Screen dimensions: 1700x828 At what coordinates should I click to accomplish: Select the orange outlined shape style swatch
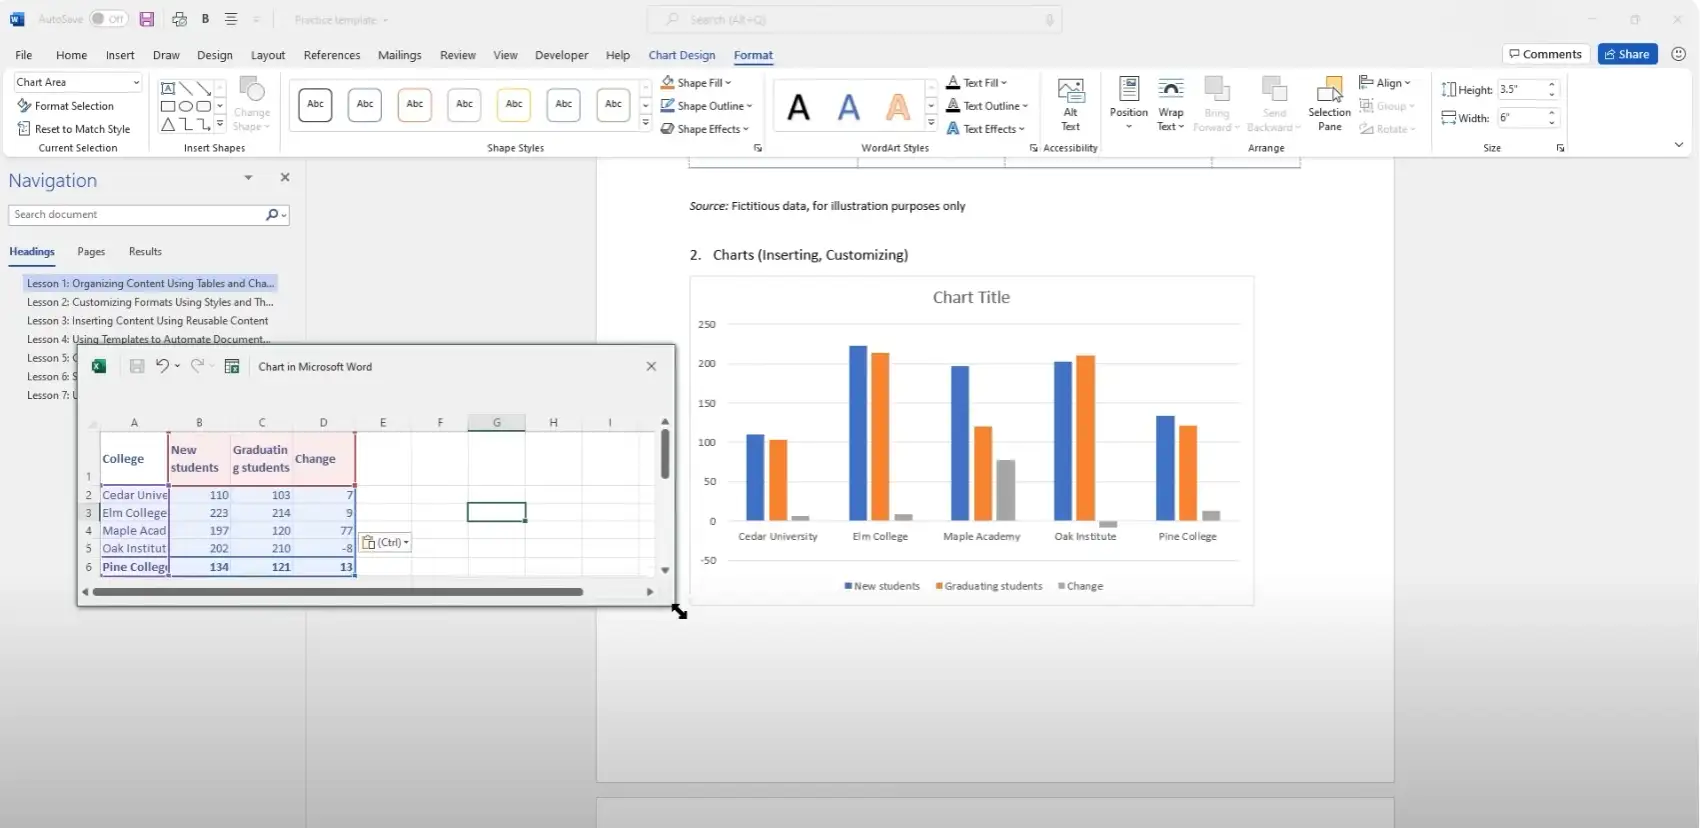point(414,104)
